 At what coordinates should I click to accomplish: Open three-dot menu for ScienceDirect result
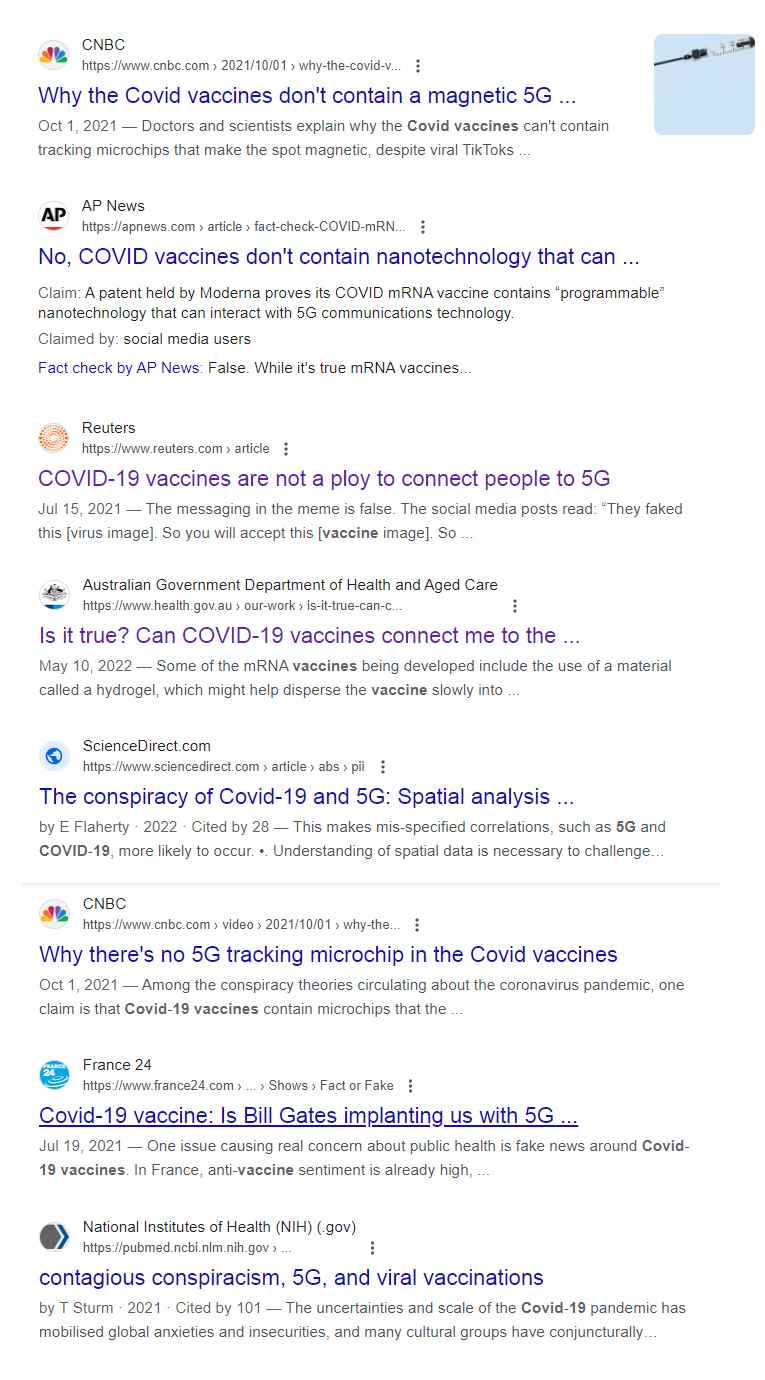(x=382, y=767)
